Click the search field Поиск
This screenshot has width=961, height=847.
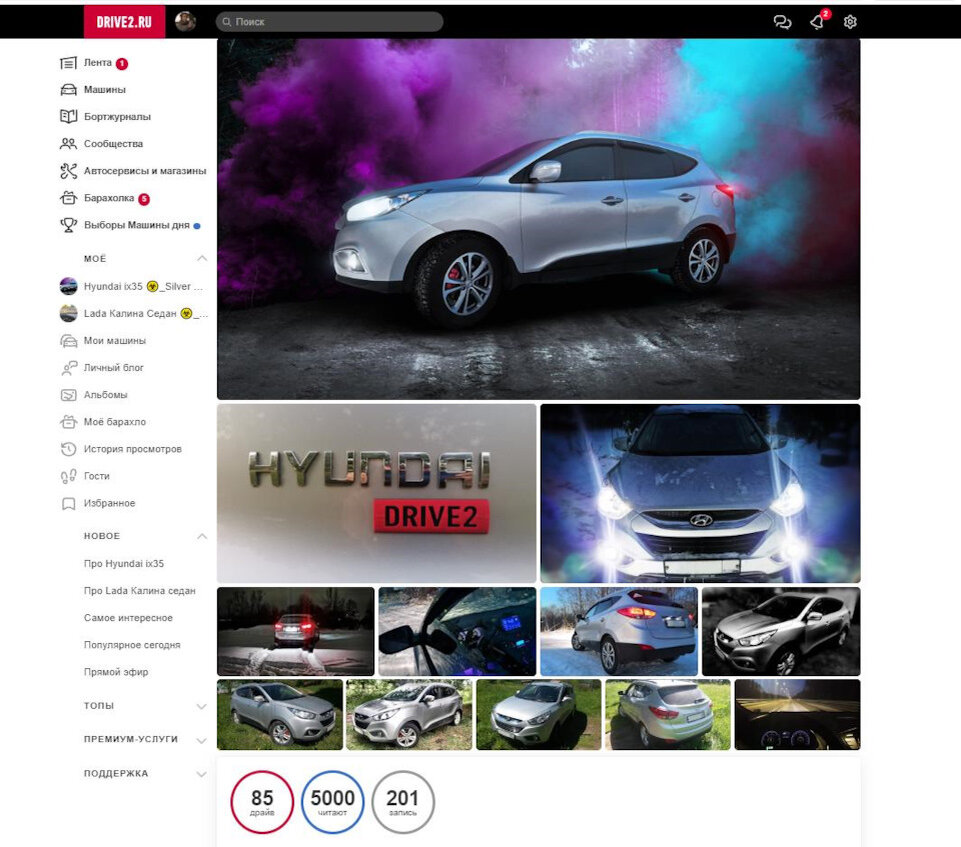(329, 21)
